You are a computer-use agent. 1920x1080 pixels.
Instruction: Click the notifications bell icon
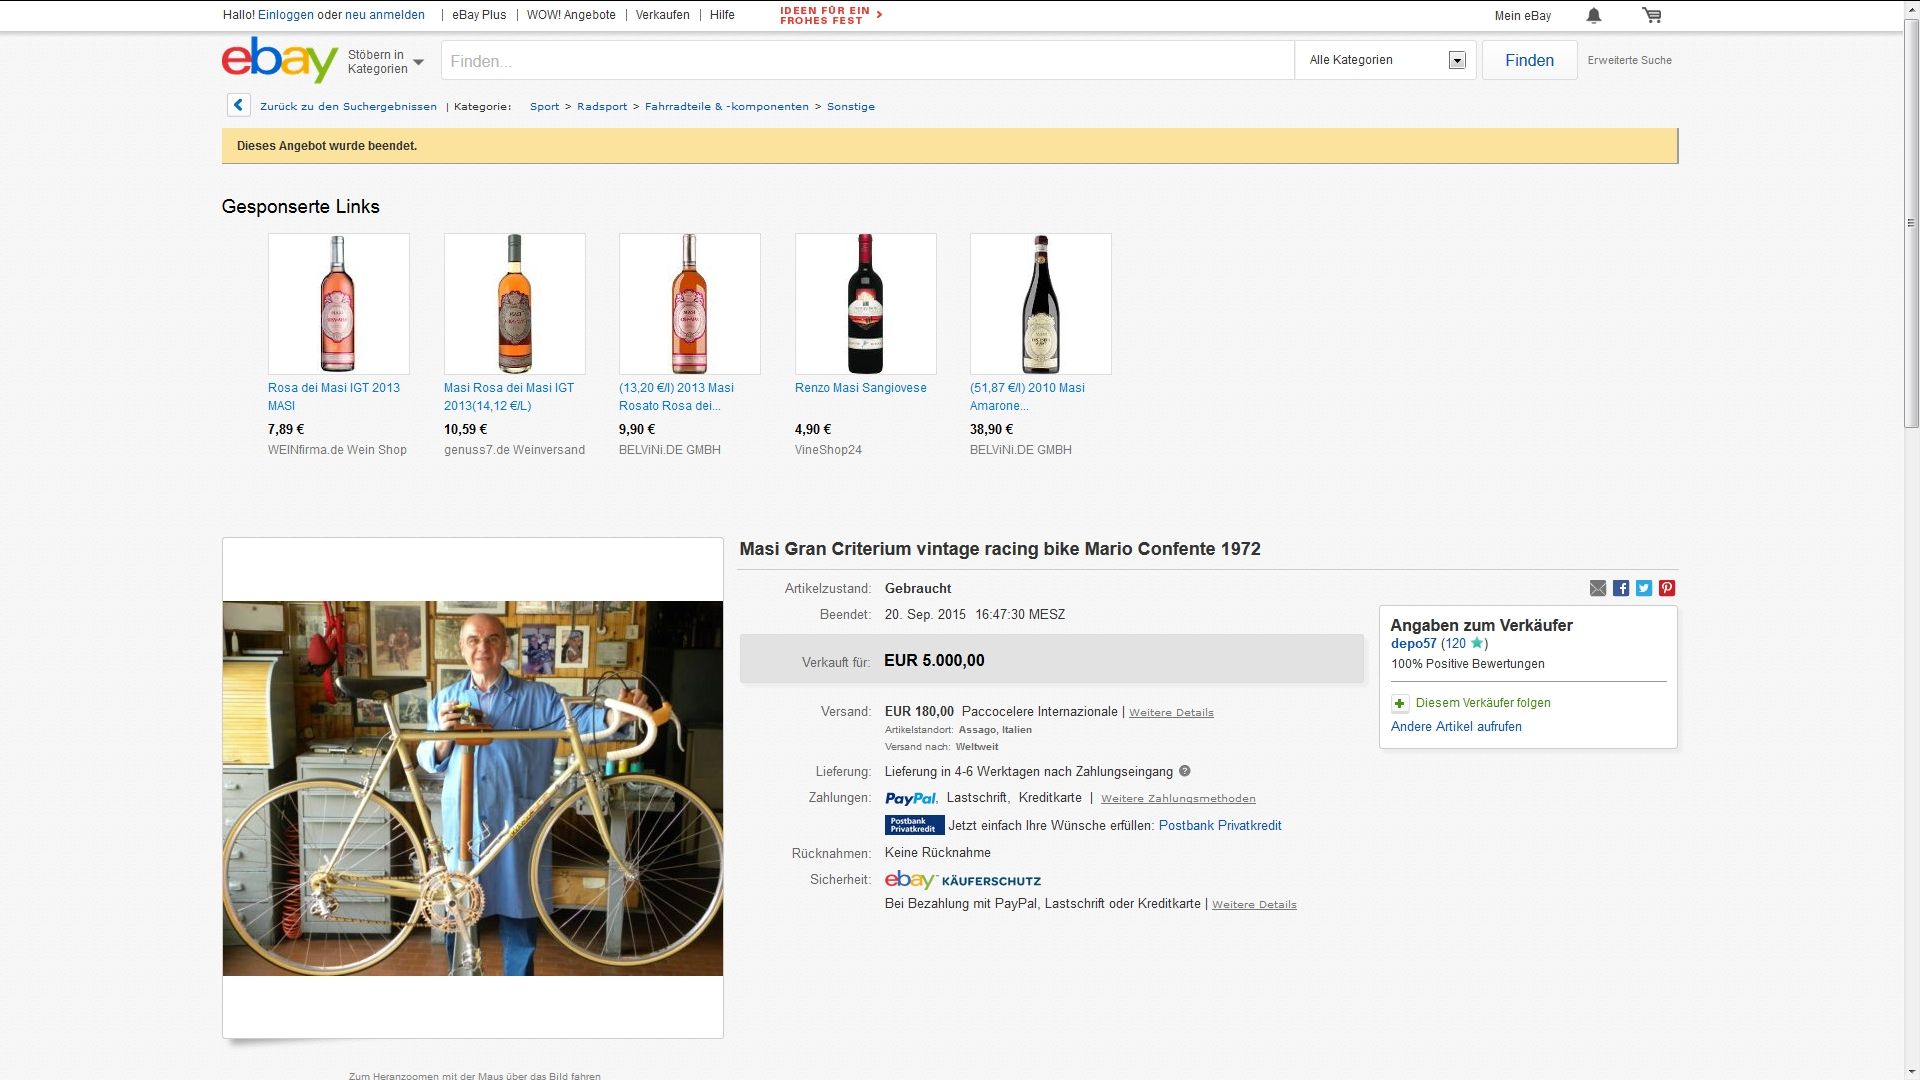(x=1594, y=15)
